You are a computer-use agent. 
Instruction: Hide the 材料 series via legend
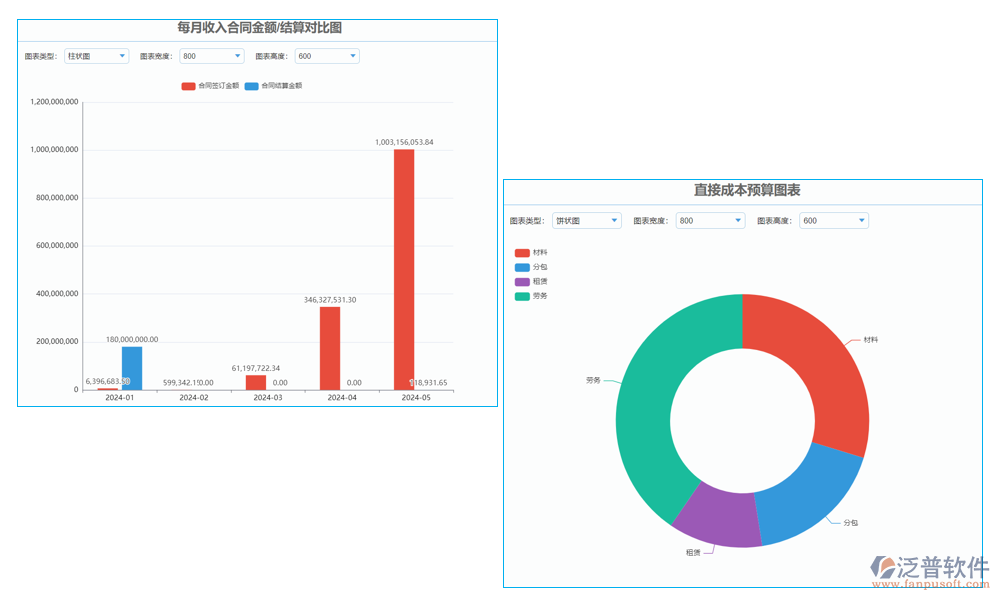click(x=531, y=253)
